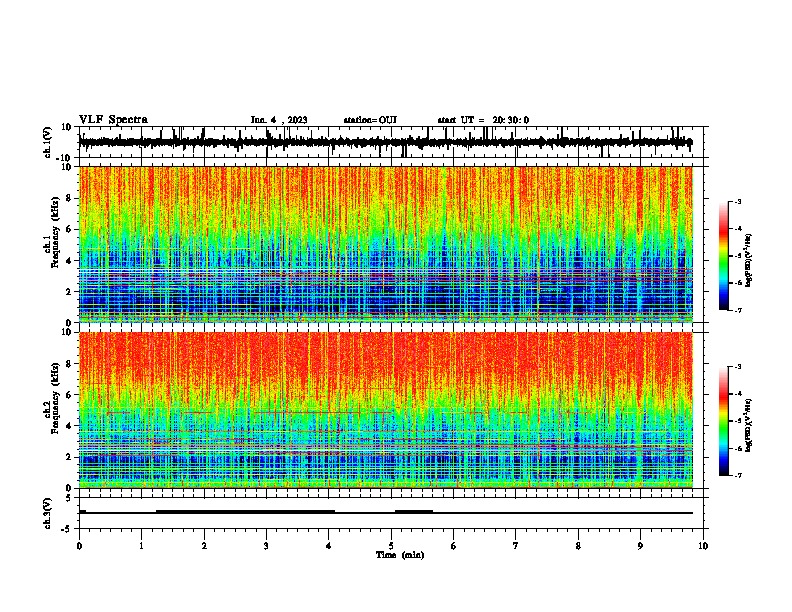Viewport: 792px width, 612px height.
Task: Click the time axis tick label "8"
Action: coord(578,545)
